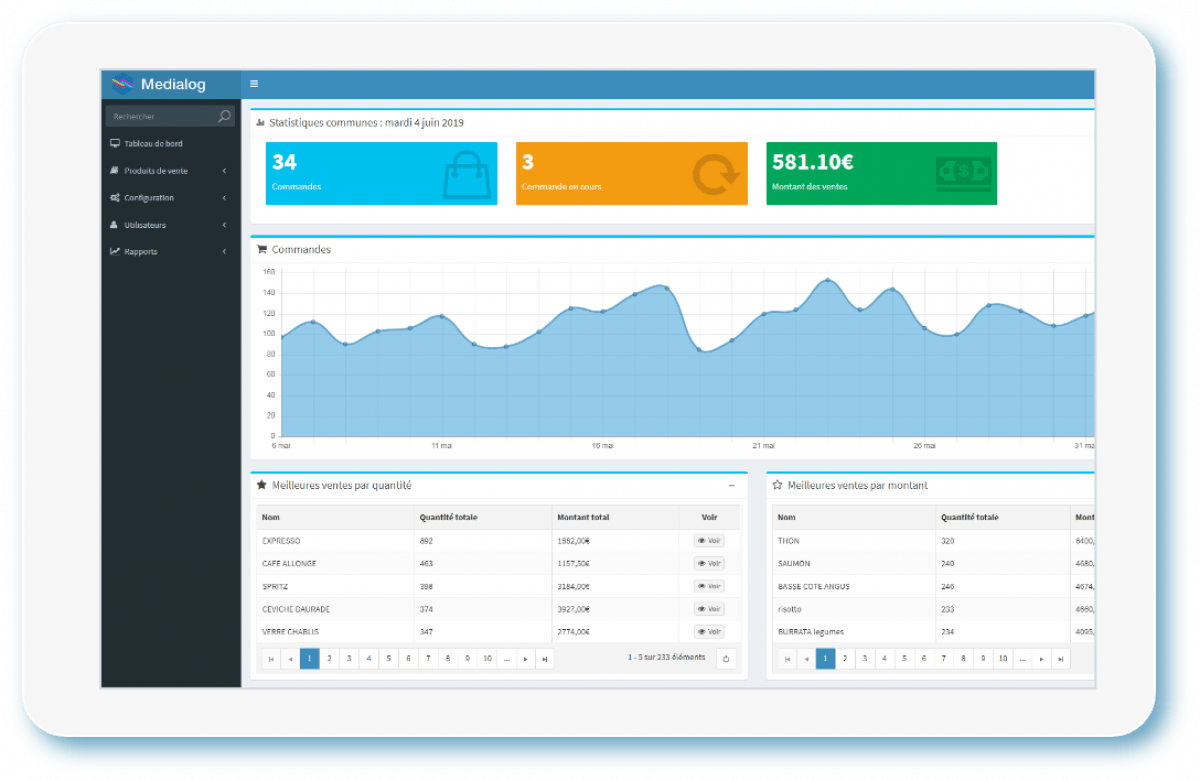
Task: Open the Rapports sidebar menu
Action: (x=140, y=252)
